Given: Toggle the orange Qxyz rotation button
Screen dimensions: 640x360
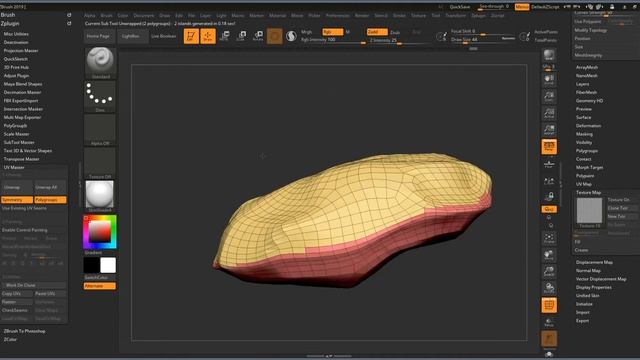Looking at the screenshot, I should 549,209.
